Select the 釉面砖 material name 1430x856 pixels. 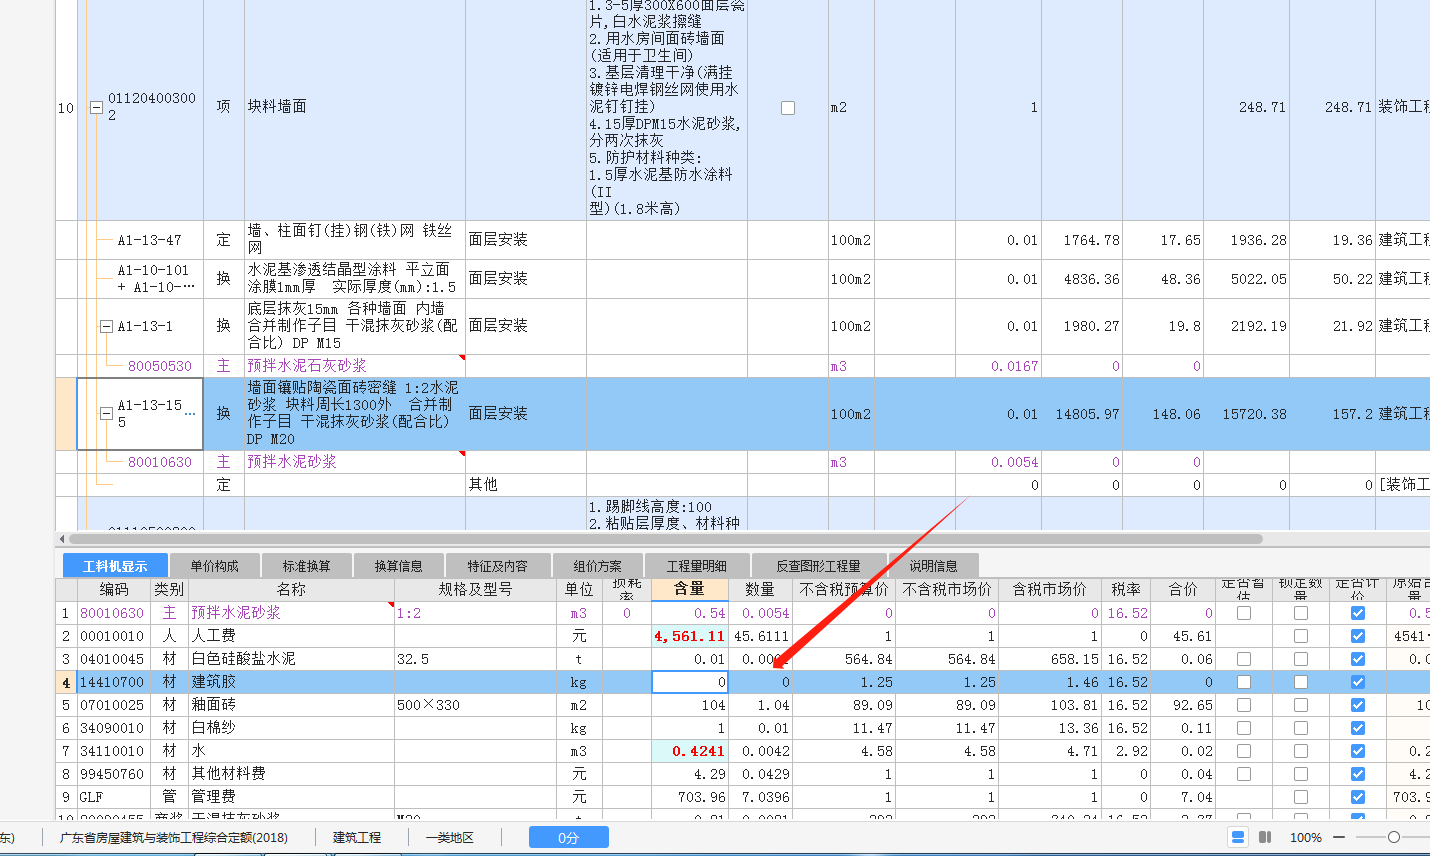(214, 705)
